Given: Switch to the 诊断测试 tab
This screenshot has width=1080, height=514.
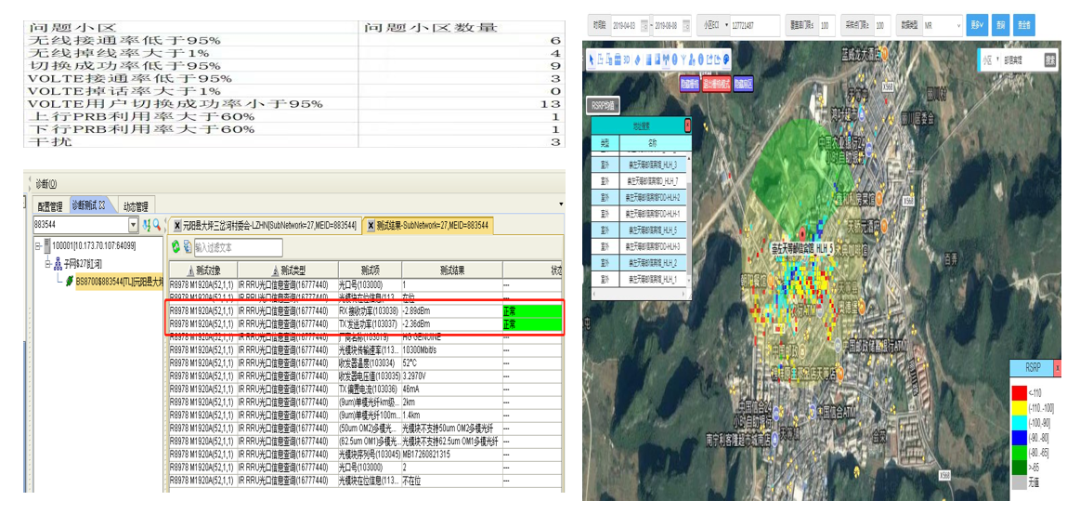Looking at the screenshot, I should [x=90, y=205].
